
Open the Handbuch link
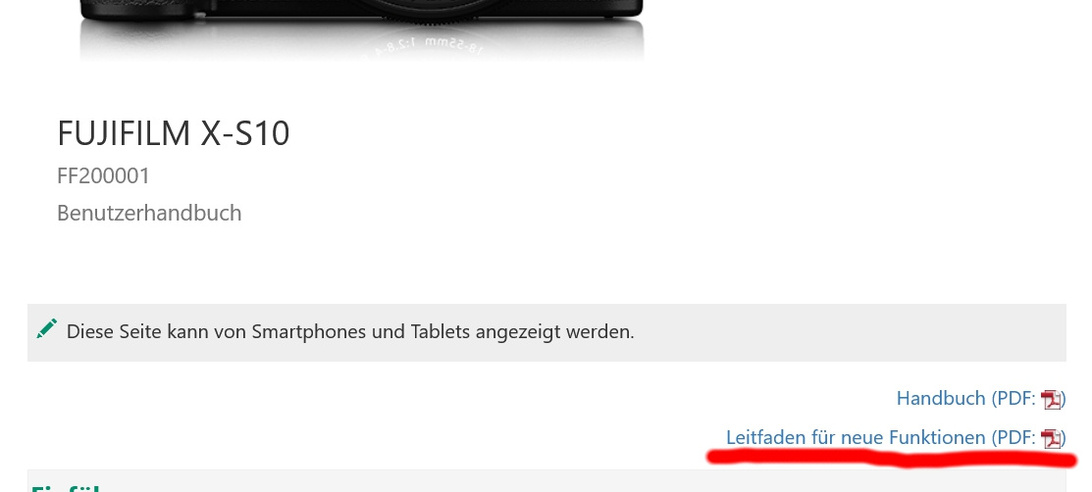click(941, 399)
